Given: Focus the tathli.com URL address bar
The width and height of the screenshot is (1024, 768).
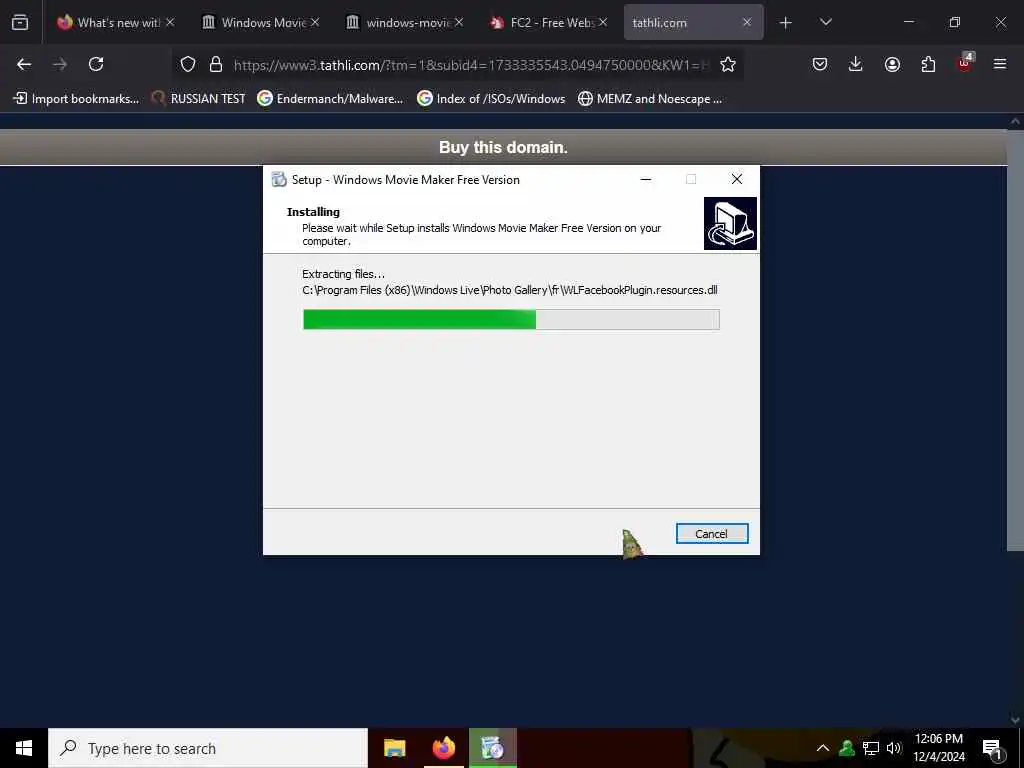Looking at the screenshot, I should click(x=470, y=65).
